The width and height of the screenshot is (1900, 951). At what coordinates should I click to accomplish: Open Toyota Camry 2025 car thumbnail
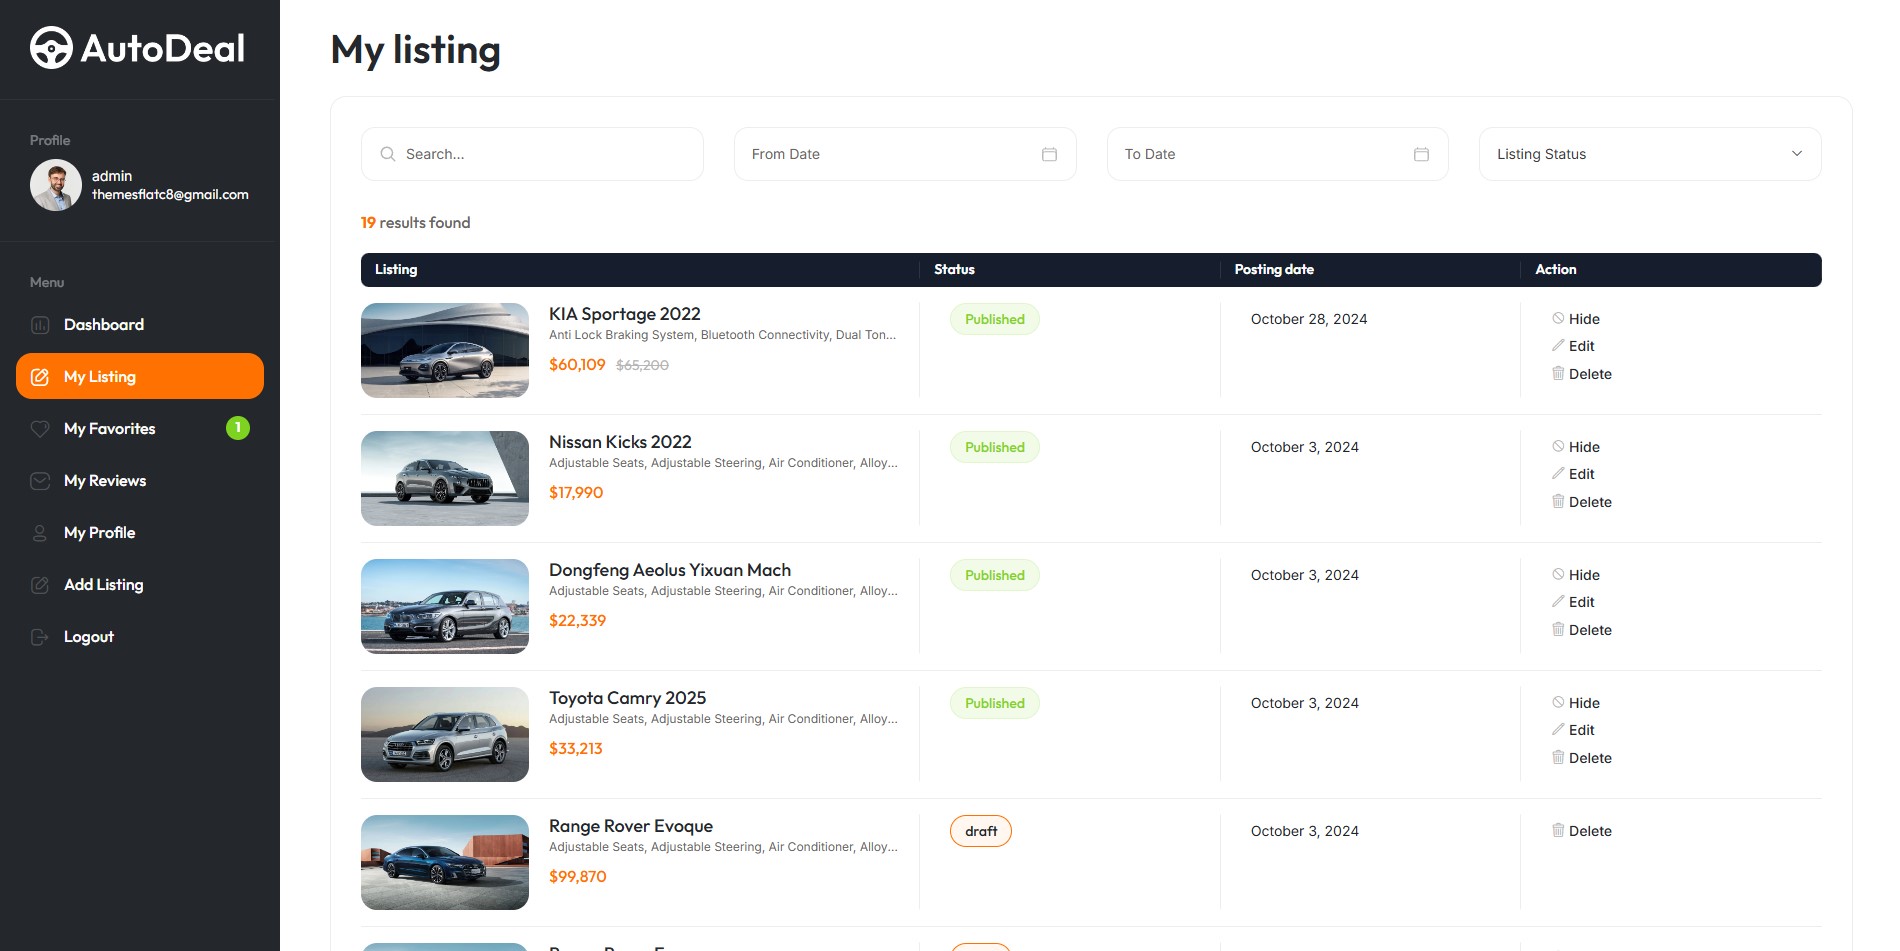(445, 734)
